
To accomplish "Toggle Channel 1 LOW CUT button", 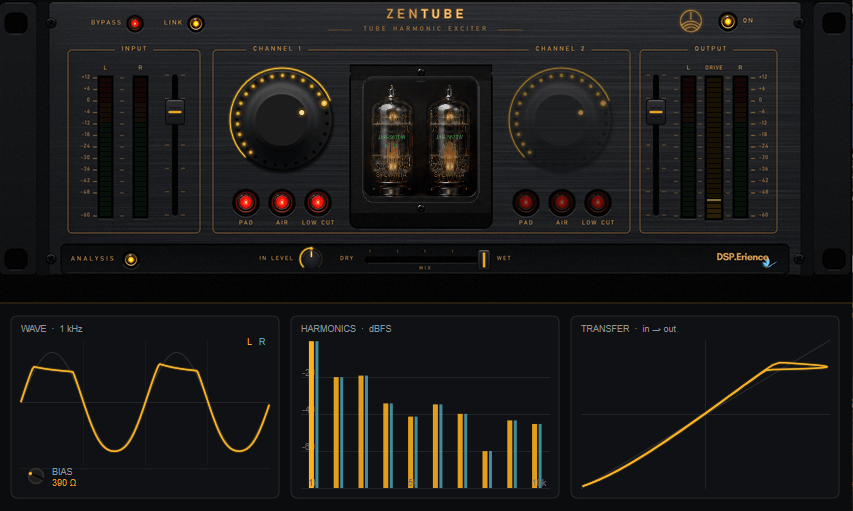I will pyautogui.click(x=318, y=202).
